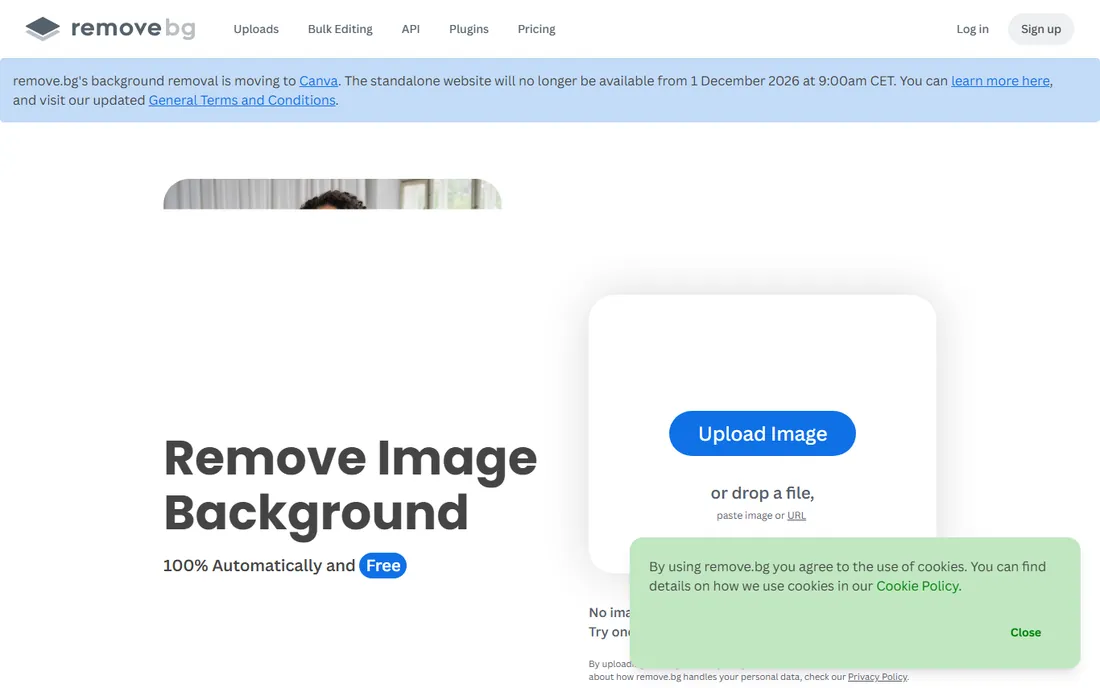Image resolution: width=1100 pixels, height=688 pixels.
Task: Go to the API page
Action: (x=410, y=29)
